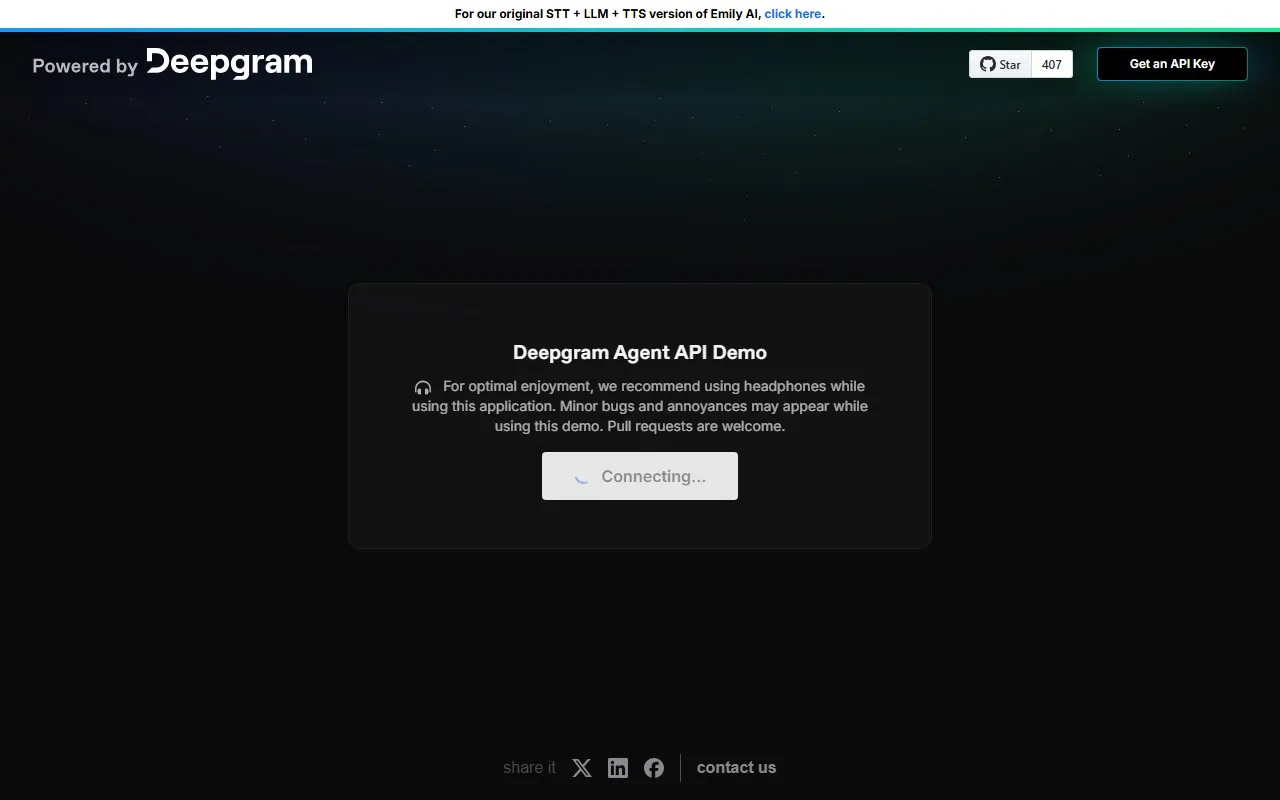Click the original STT + LLM + TTS banner
Image resolution: width=1280 pixels, height=800 pixels.
(608, 13)
